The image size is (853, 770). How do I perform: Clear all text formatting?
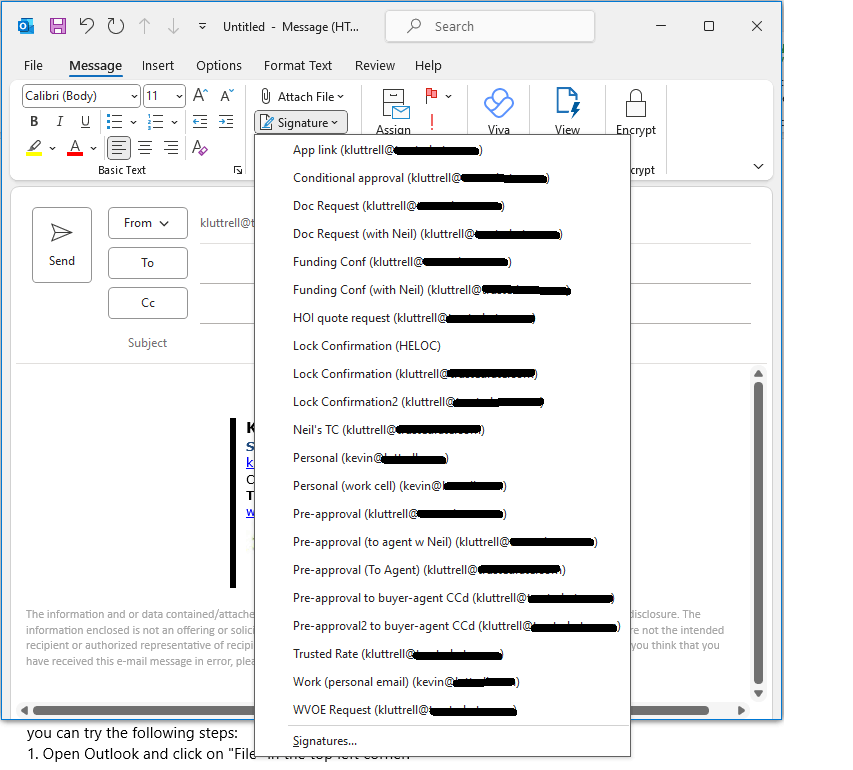click(x=199, y=147)
